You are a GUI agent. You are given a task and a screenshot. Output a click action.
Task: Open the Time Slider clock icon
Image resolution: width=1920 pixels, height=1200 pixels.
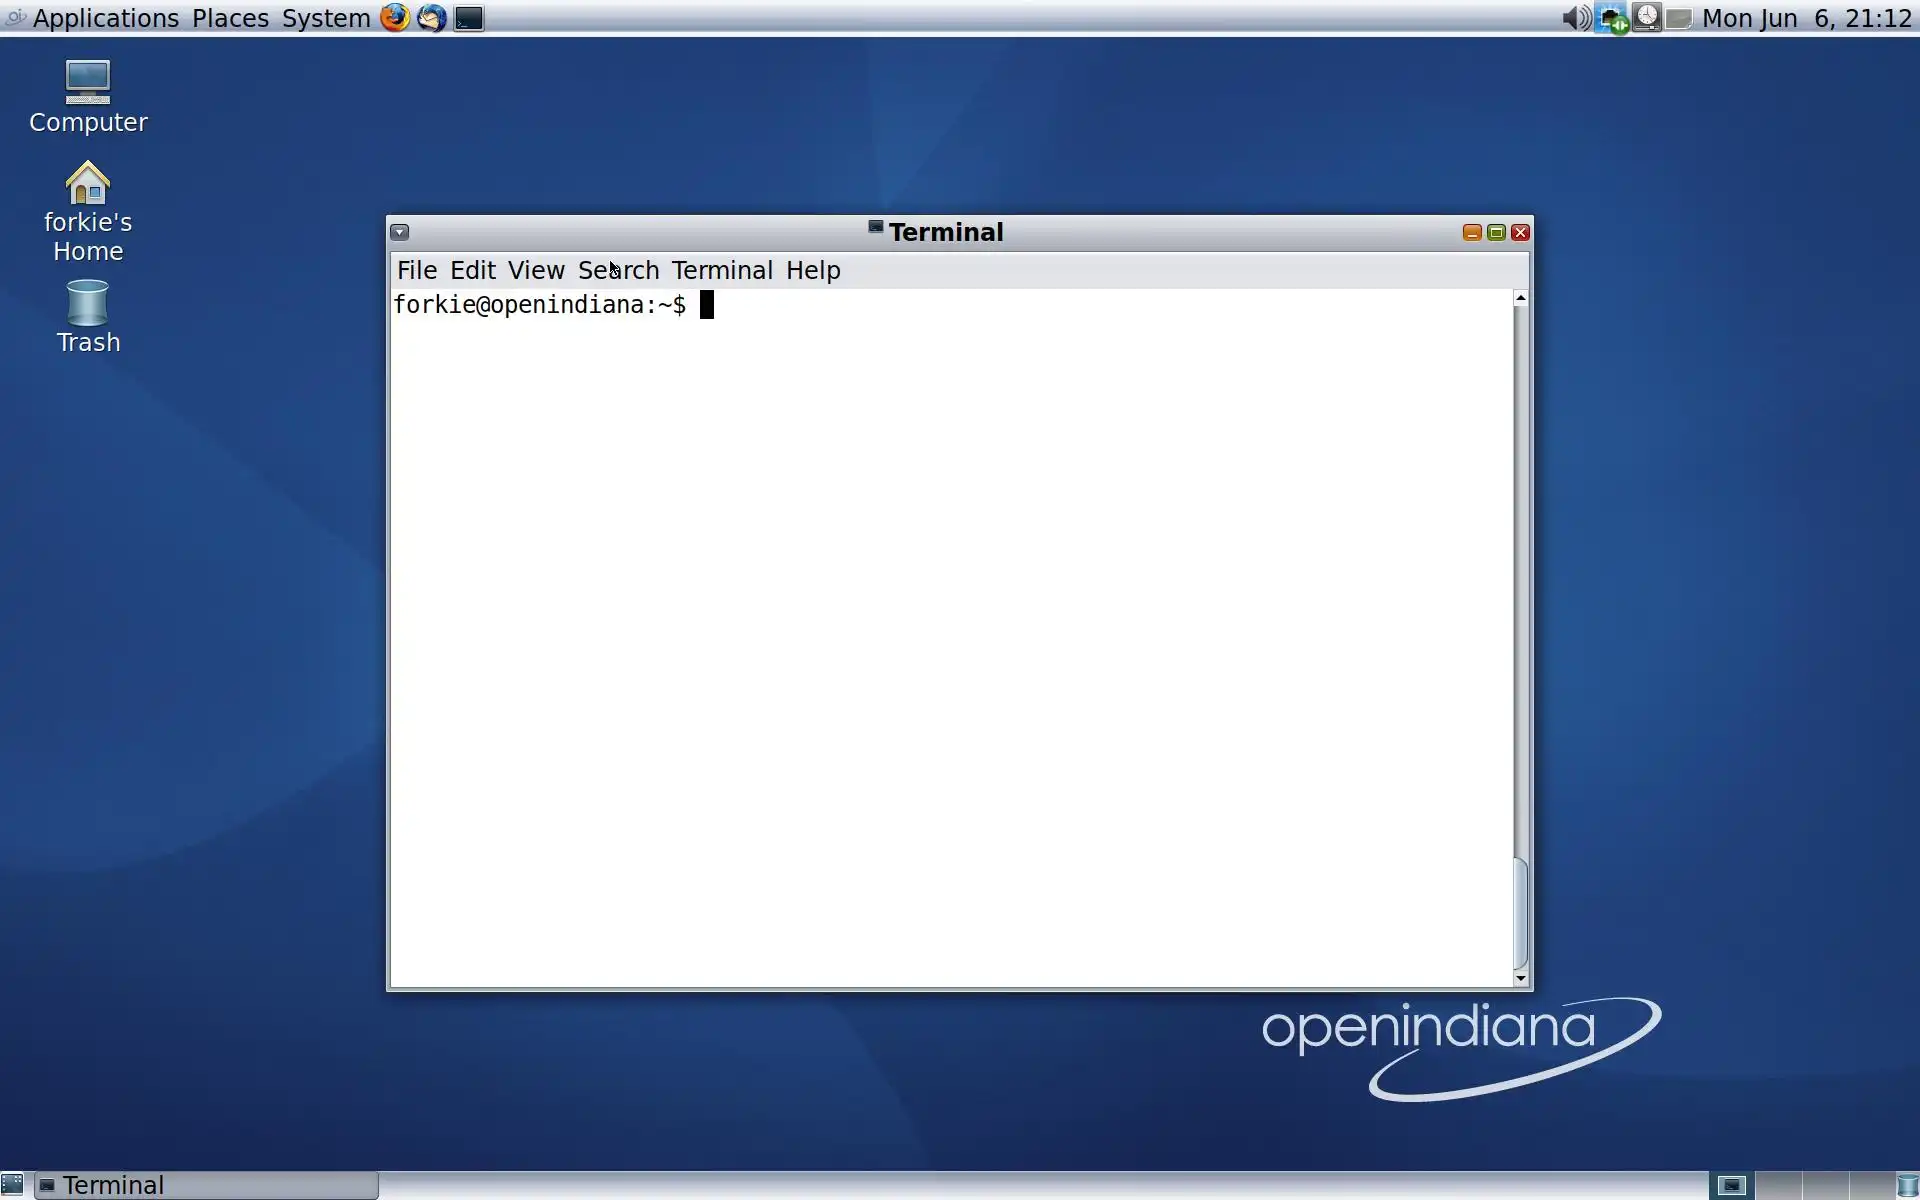(x=1647, y=18)
